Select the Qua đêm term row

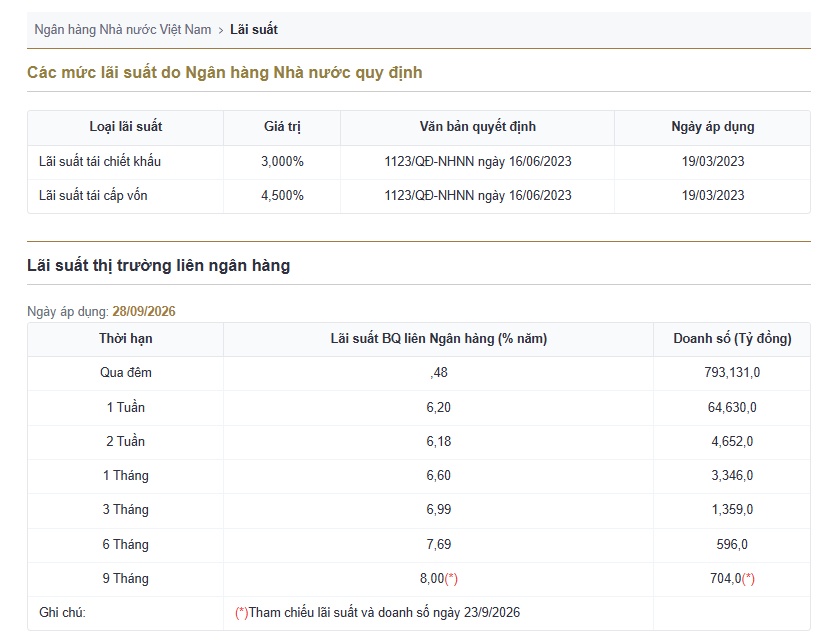click(x=419, y=373)
